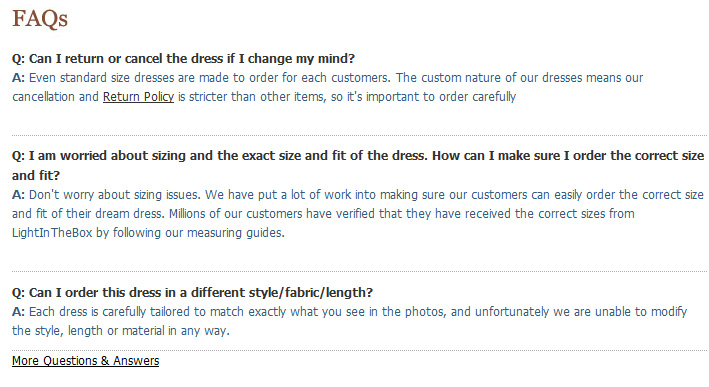The image size is (709, 387).
Task: Click the answer mentioning LightInTheBox measuring guides
Action: click(358, 214)
